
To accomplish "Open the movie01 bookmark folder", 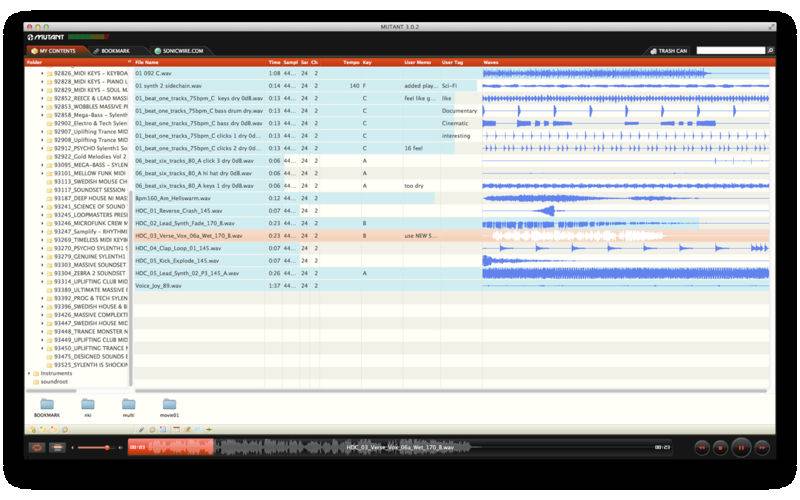I will [169, 405].
